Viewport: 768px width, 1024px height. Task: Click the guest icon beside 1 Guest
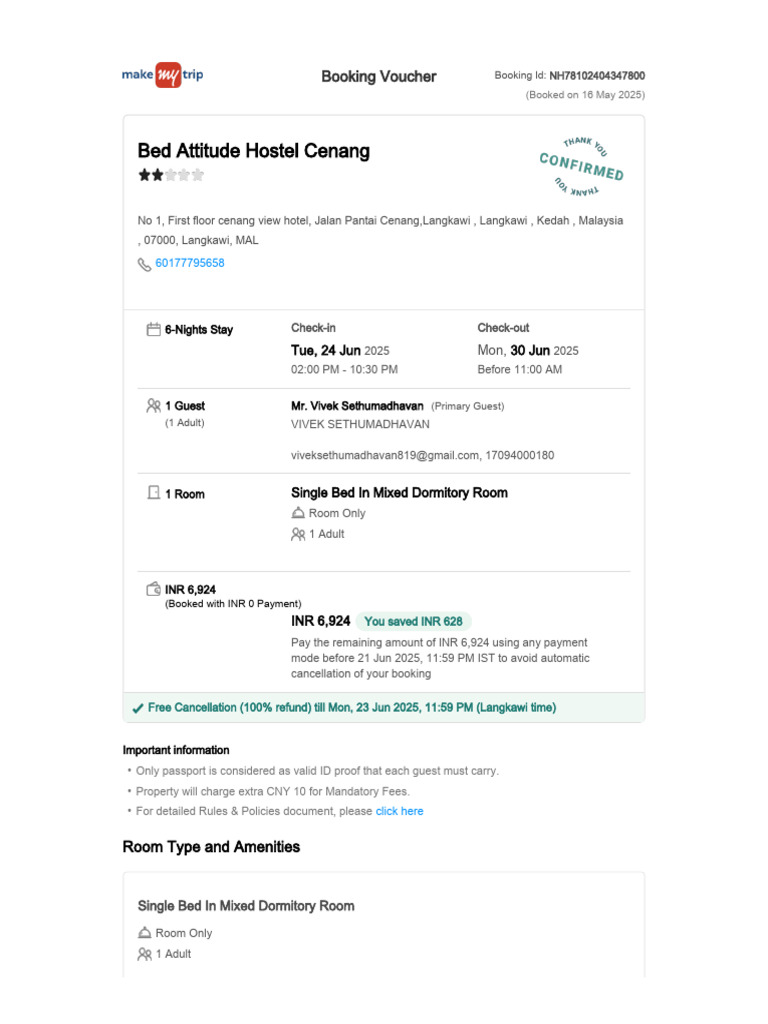click(154, 406)
